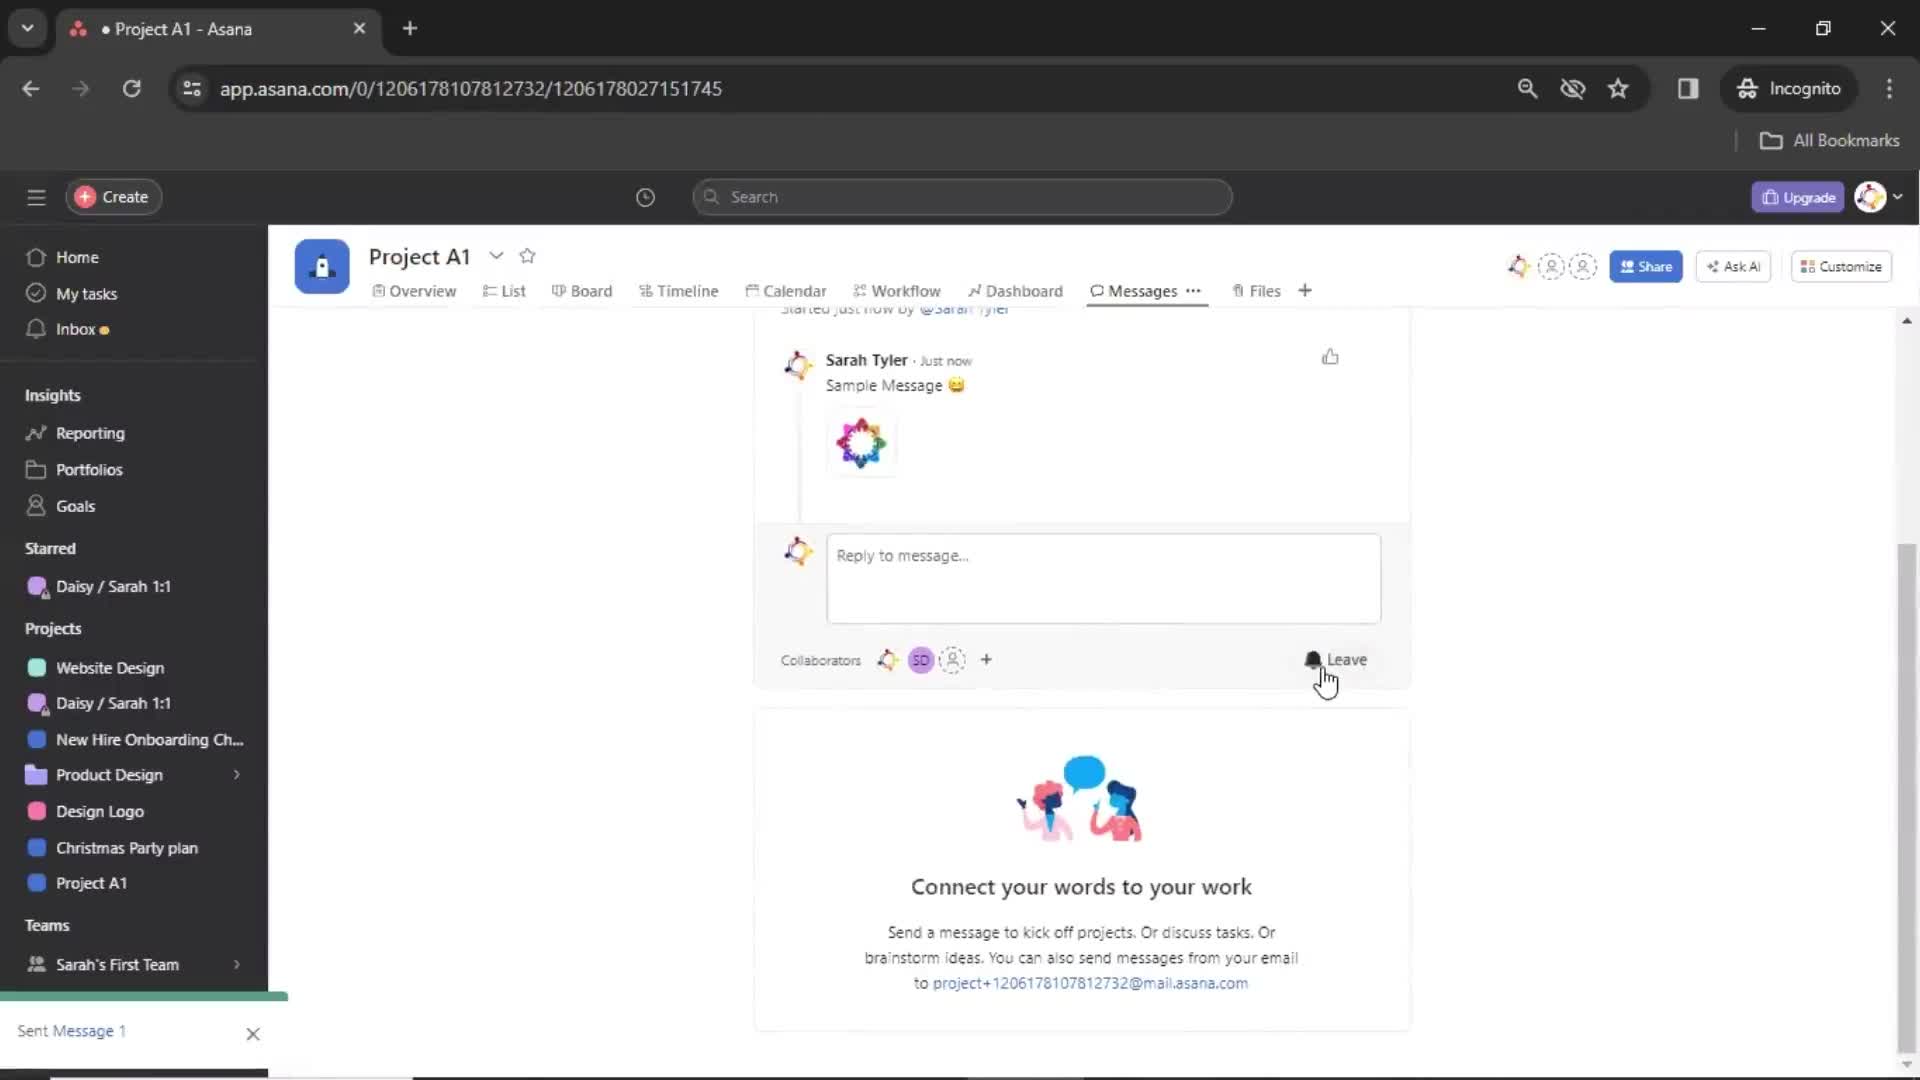This screenshot has height=1080, width=1920.
Task: Dismiss the Sent Message 1 notification
Action: coord(252,1033)
